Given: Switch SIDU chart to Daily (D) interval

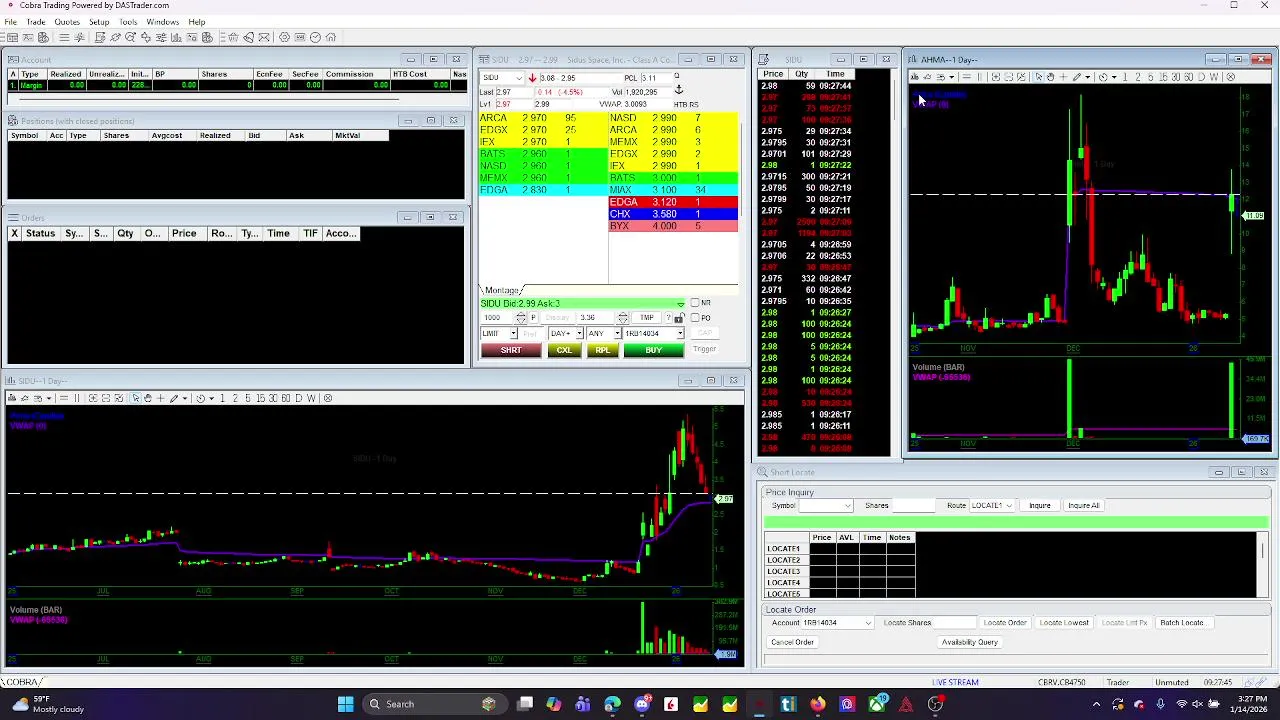Looking at the screenshot, I should coord(299,398).
